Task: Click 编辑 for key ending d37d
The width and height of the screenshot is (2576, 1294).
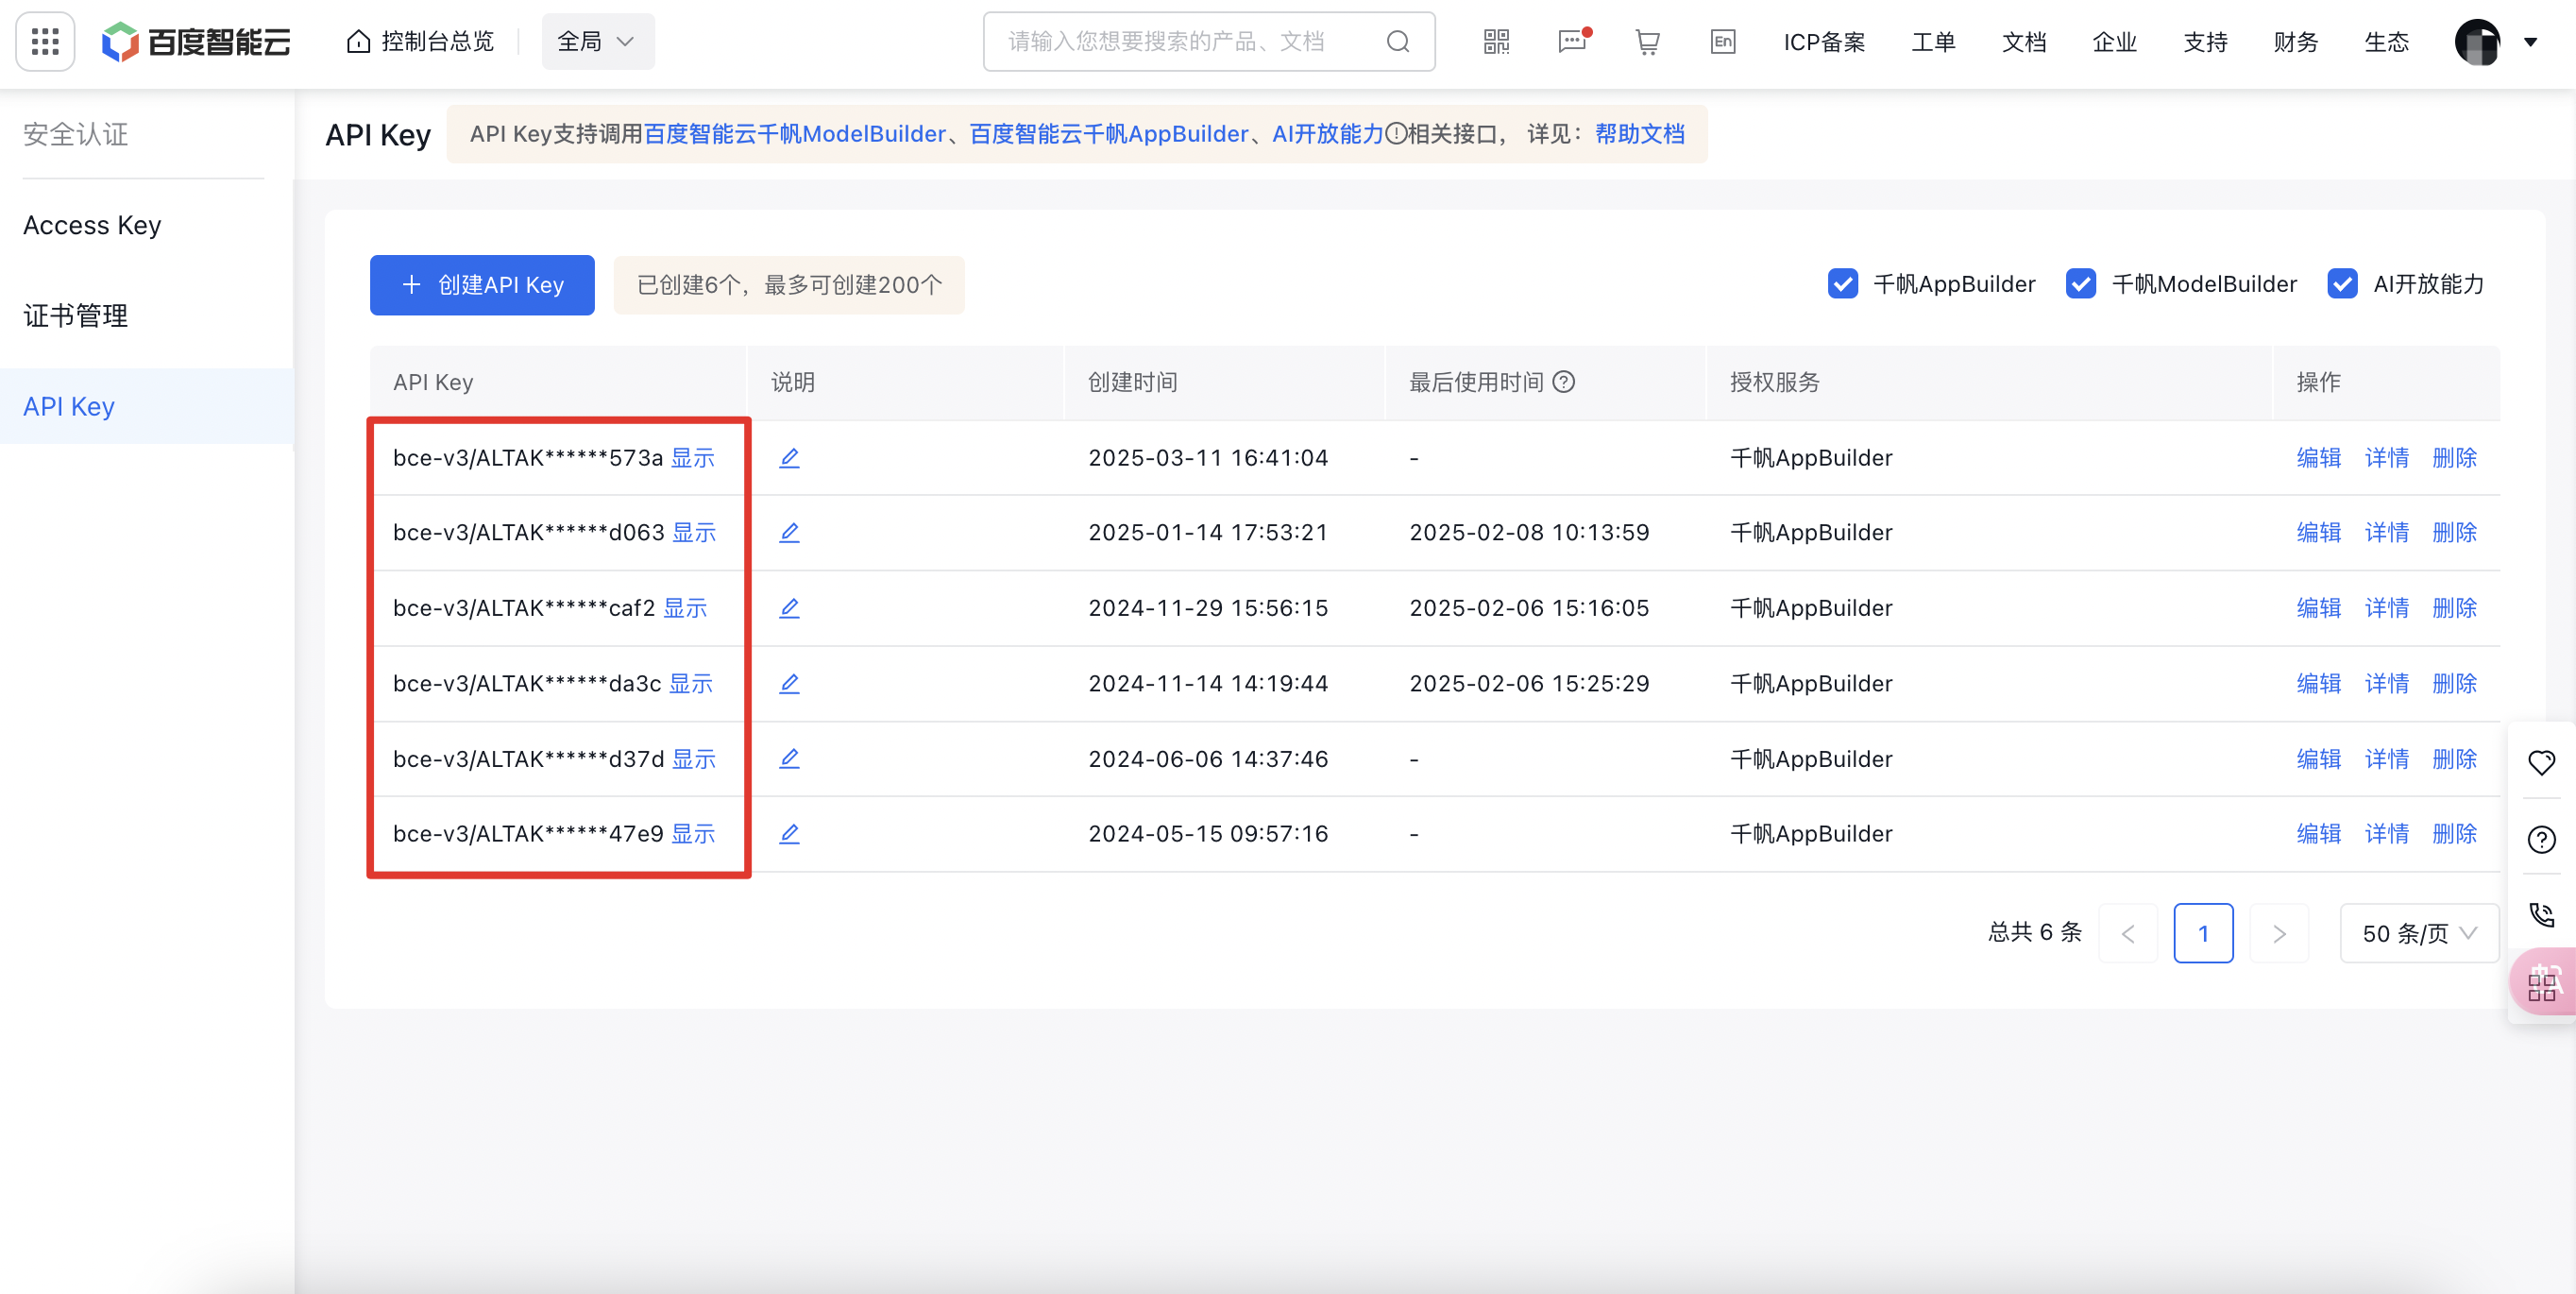Action: pos(2319,758)
